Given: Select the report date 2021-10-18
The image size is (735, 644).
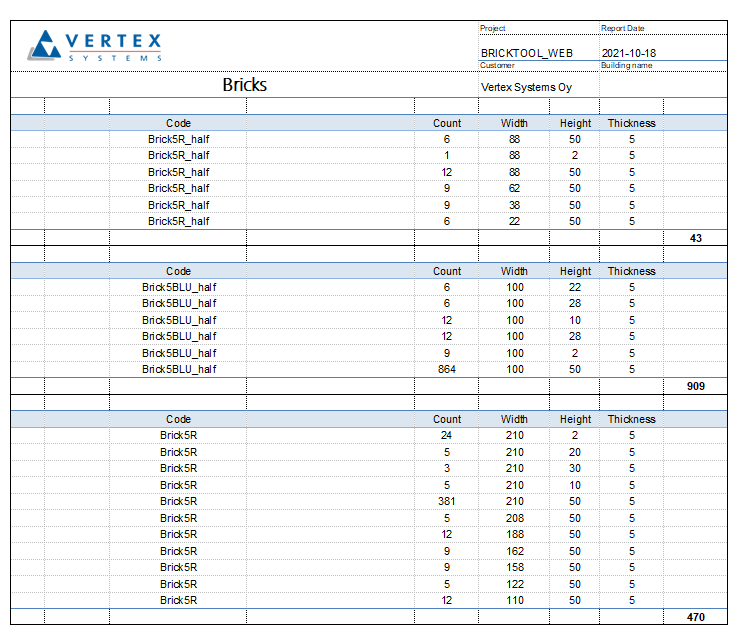Looking at the screenshot, I should (628, 53).
